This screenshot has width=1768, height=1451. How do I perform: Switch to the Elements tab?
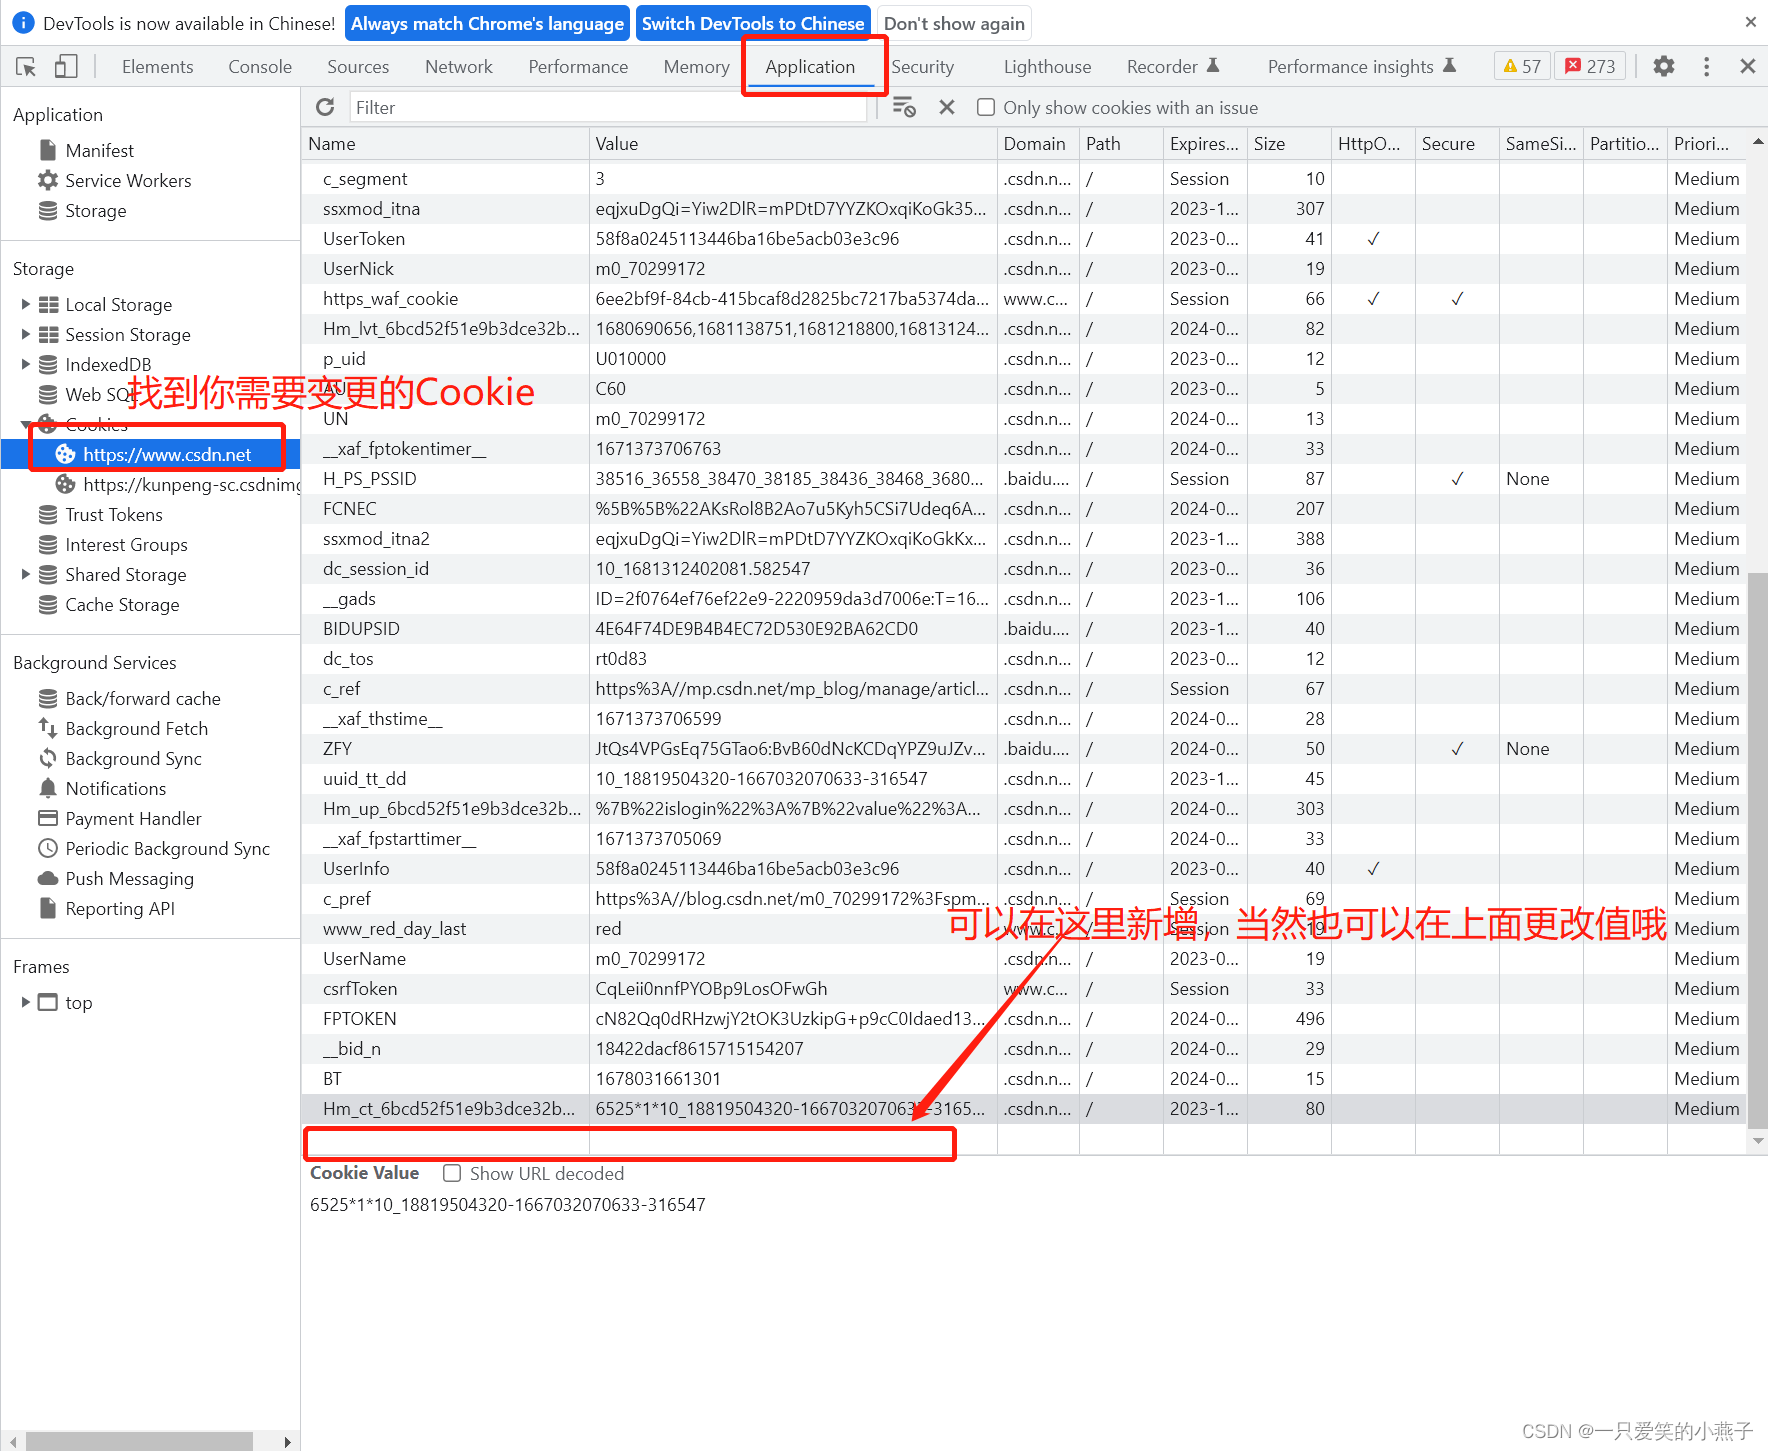point(158,67)
